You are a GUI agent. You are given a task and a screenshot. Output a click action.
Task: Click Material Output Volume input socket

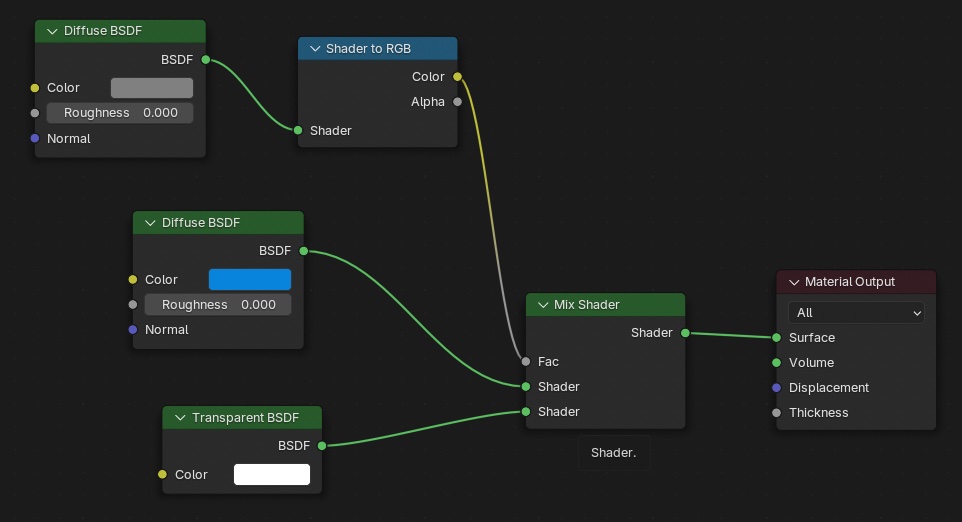click(776, 363)
